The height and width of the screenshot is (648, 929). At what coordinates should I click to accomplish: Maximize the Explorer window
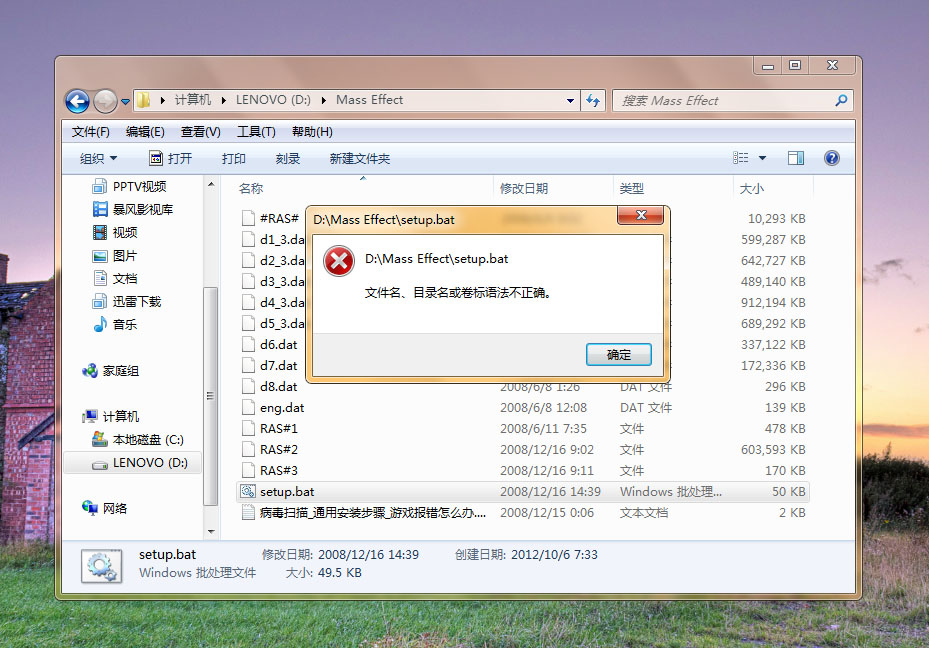click(795, 65)
